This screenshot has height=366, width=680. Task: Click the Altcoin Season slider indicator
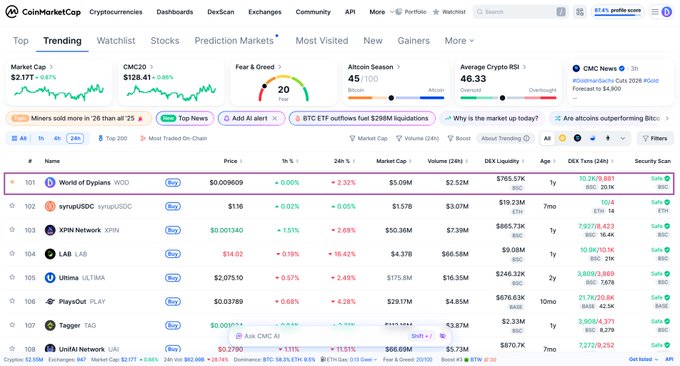coord(391,98)
